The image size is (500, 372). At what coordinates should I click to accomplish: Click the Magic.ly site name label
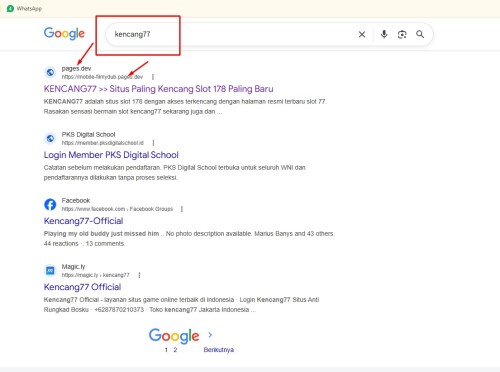tap(73, 267)
